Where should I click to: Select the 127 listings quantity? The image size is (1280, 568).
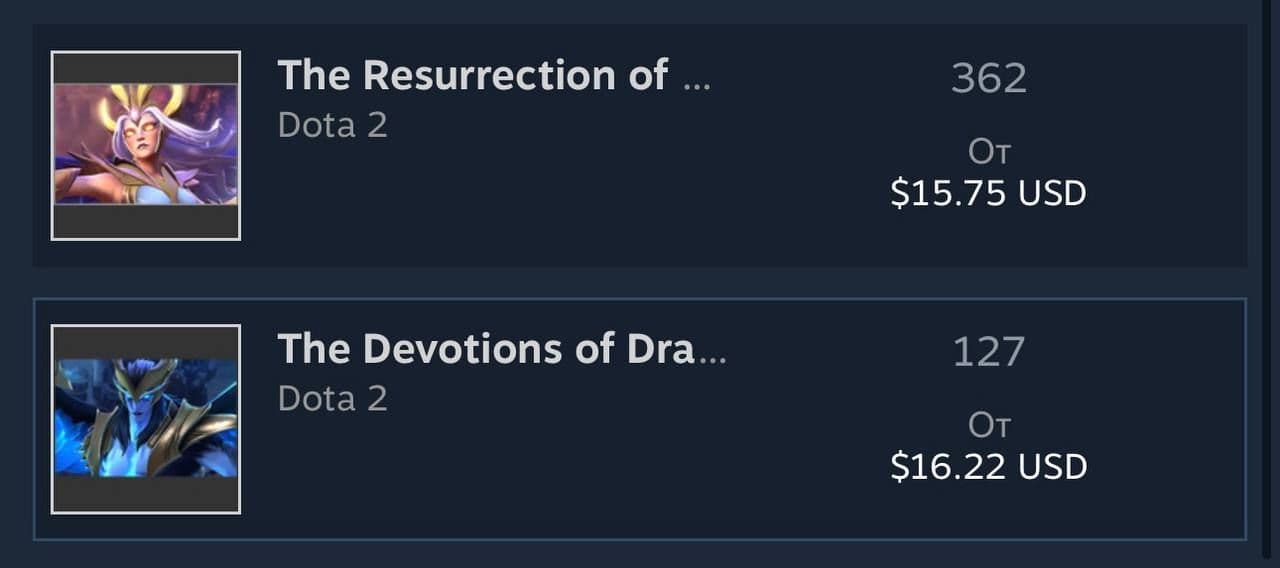point(989,352)
